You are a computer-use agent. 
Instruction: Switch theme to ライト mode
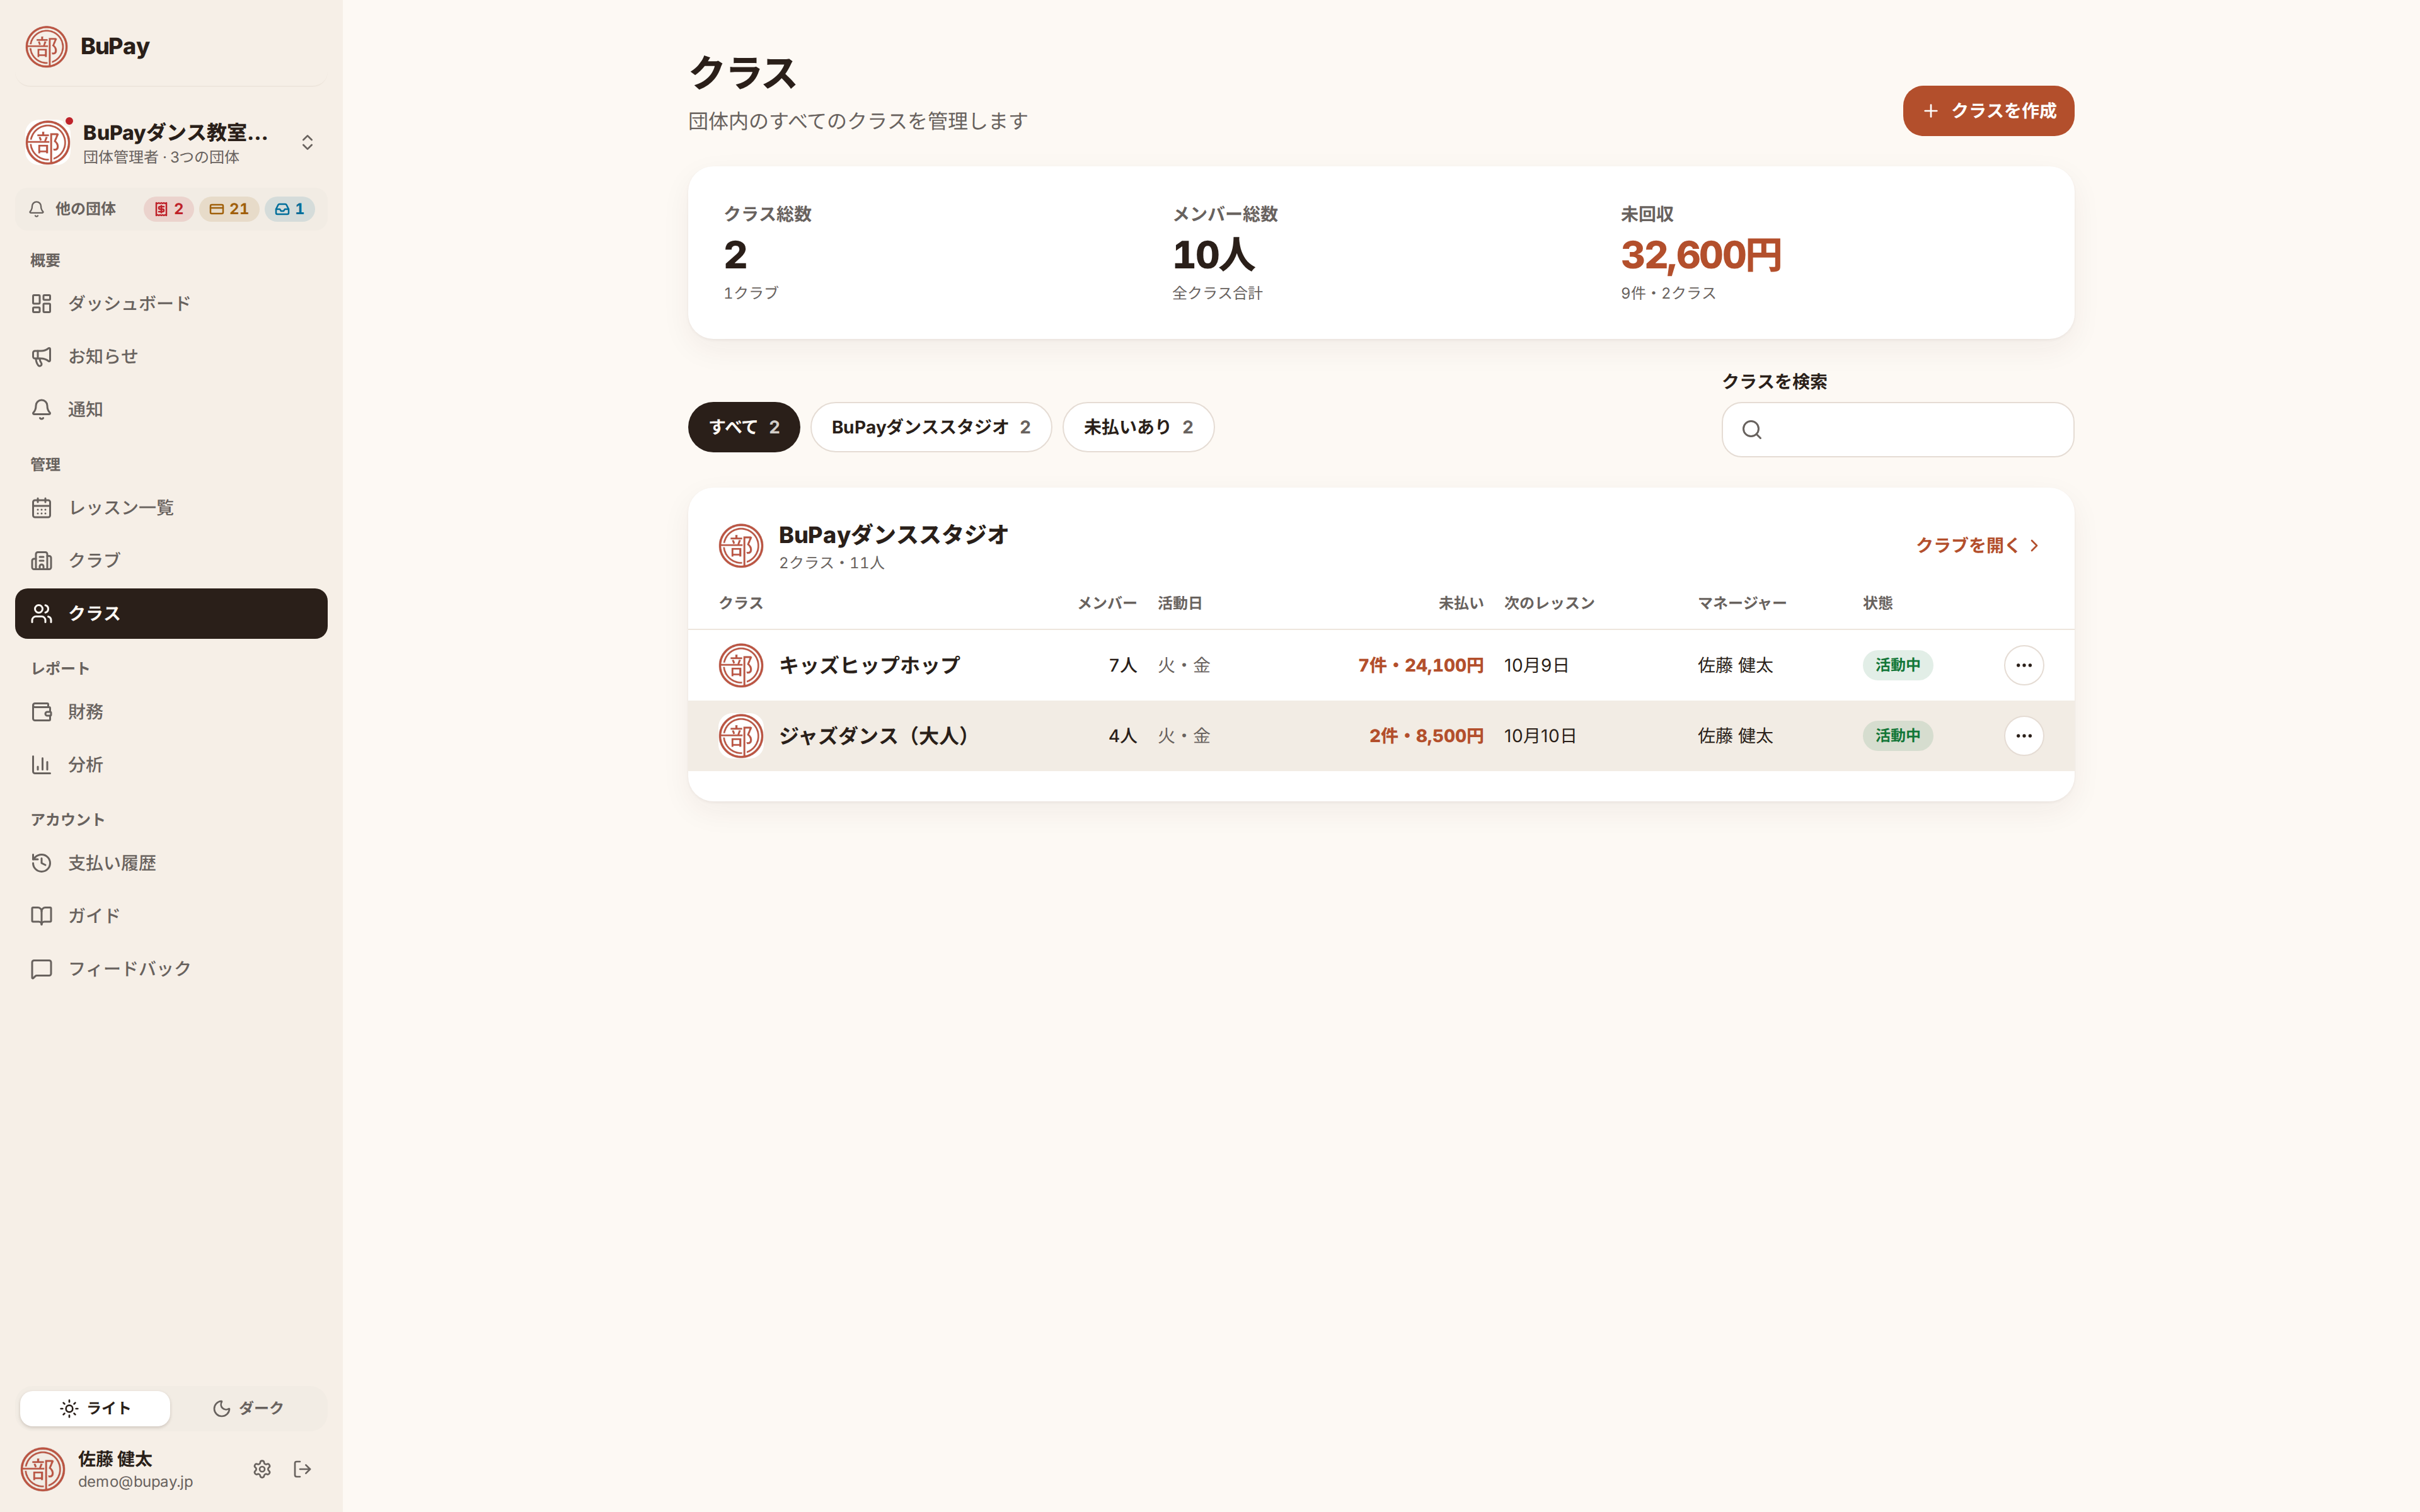[x=95, y=1408]
